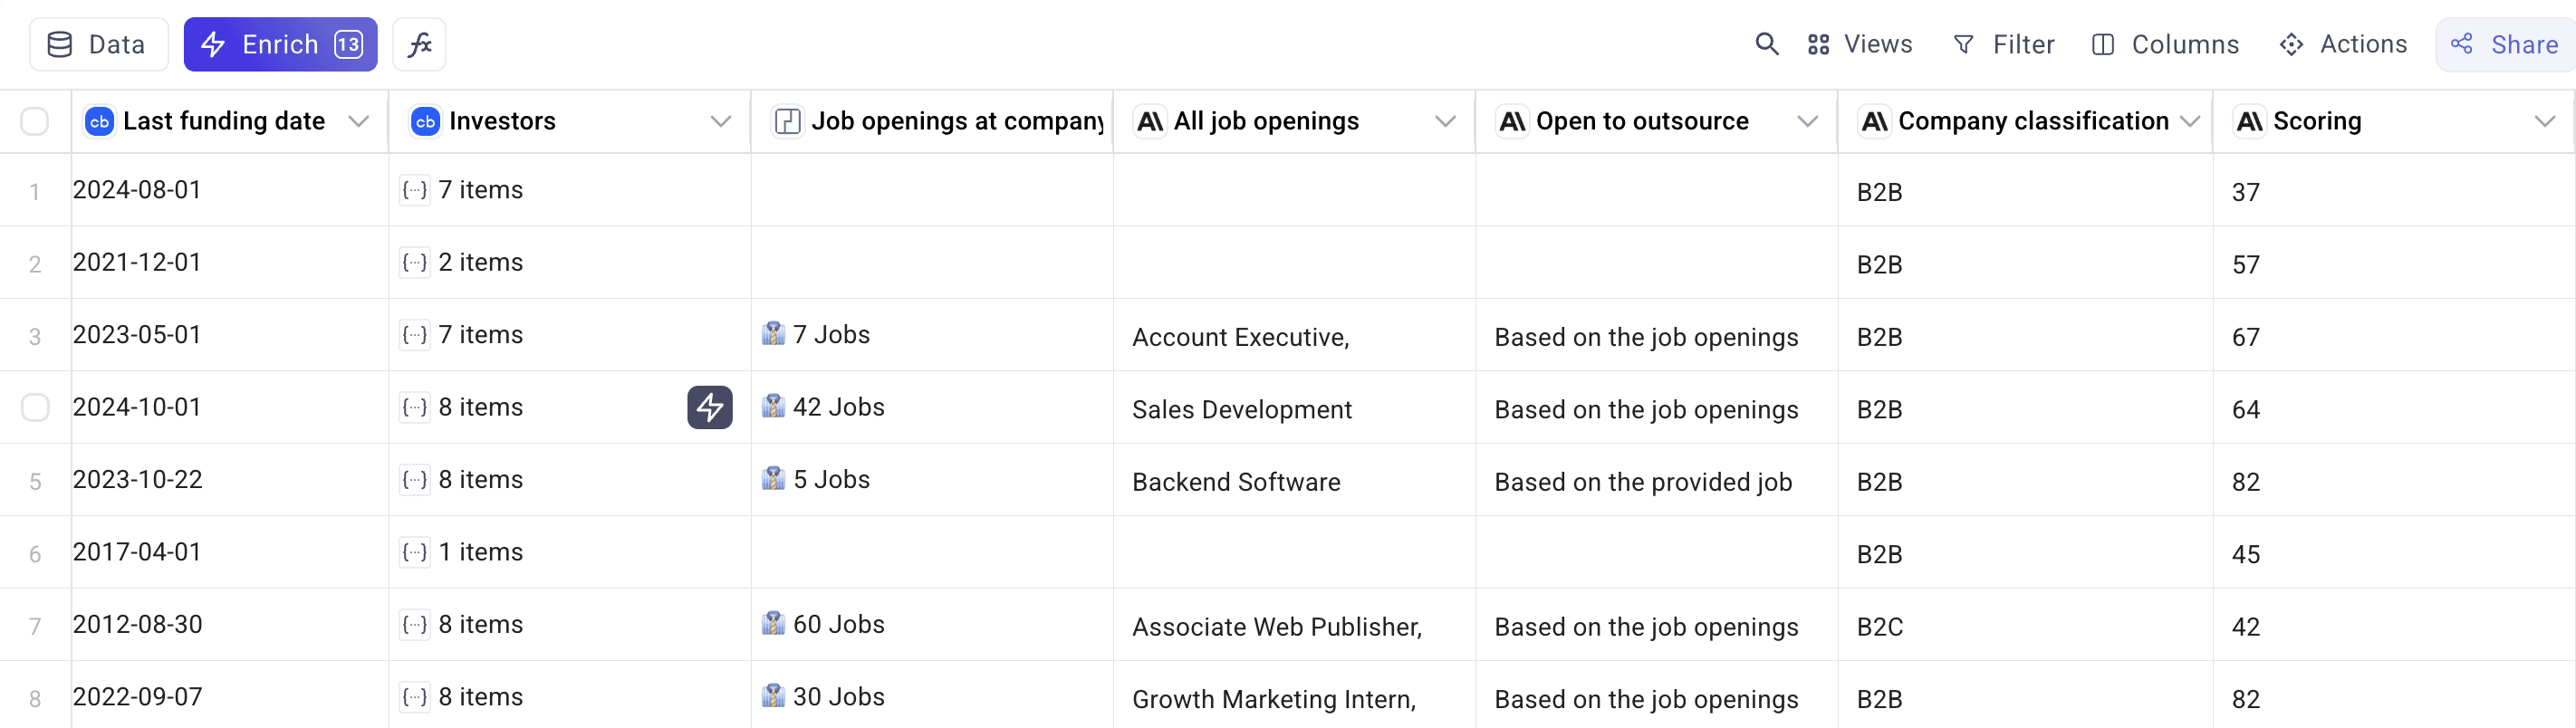Expand the Scoring column dropdown
This screenshot has width=2576, height=728.
(2544, 121)
